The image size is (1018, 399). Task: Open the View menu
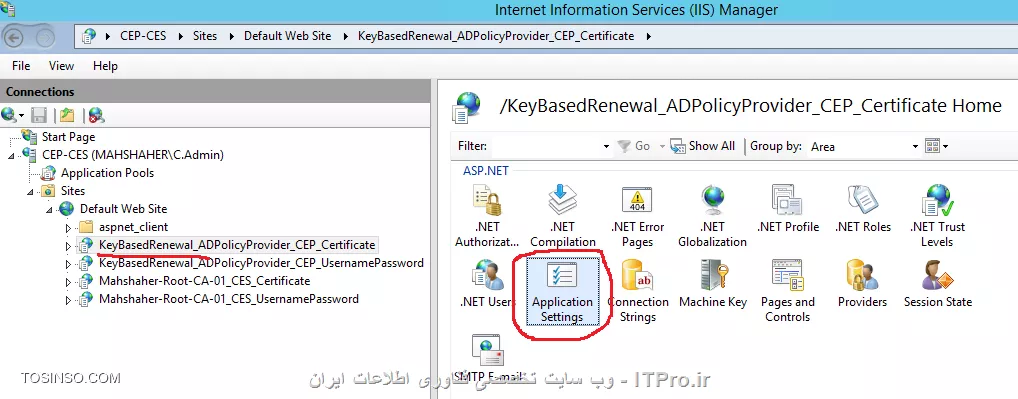(x=61, y=66)
